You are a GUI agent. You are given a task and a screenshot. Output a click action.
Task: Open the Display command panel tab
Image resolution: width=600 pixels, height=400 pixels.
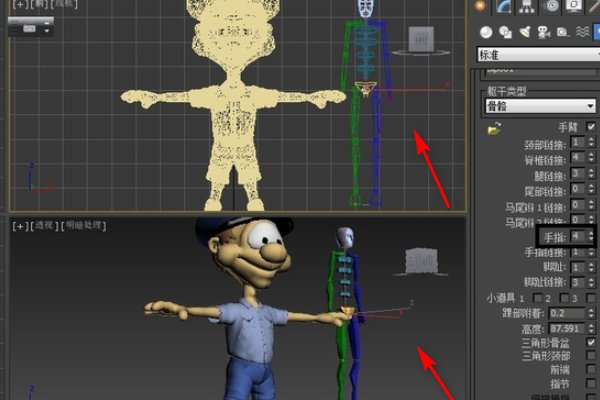(573, 6)
